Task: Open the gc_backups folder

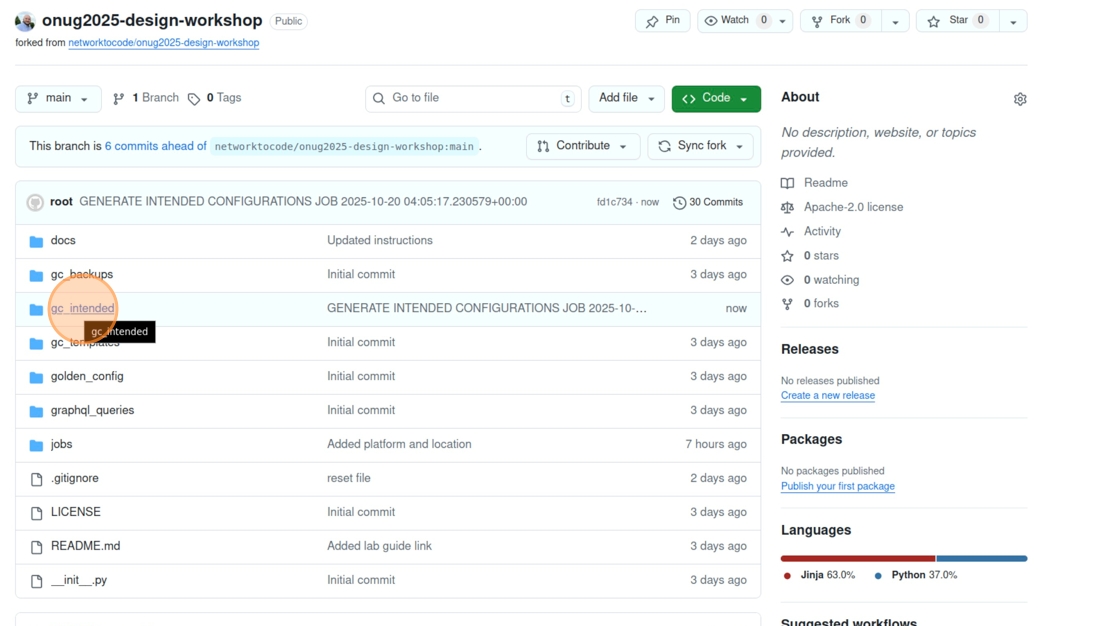Action: coord(81,274)
